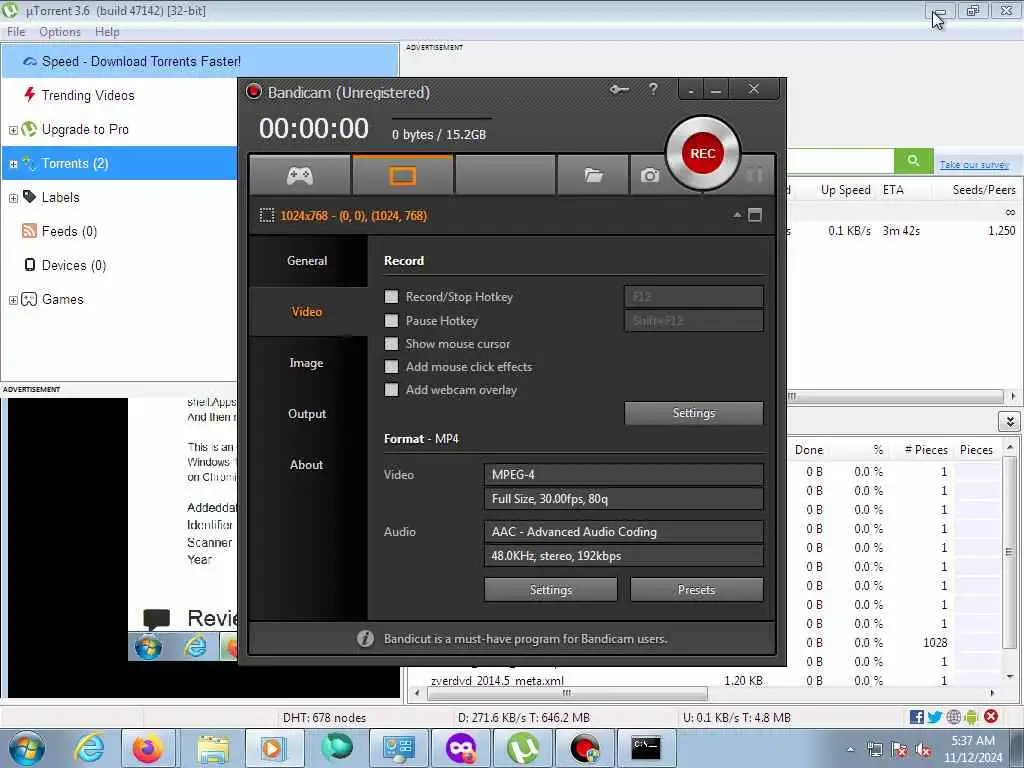
Task: Expand Upgrade to Pro tree node
Action: [13, 130]
